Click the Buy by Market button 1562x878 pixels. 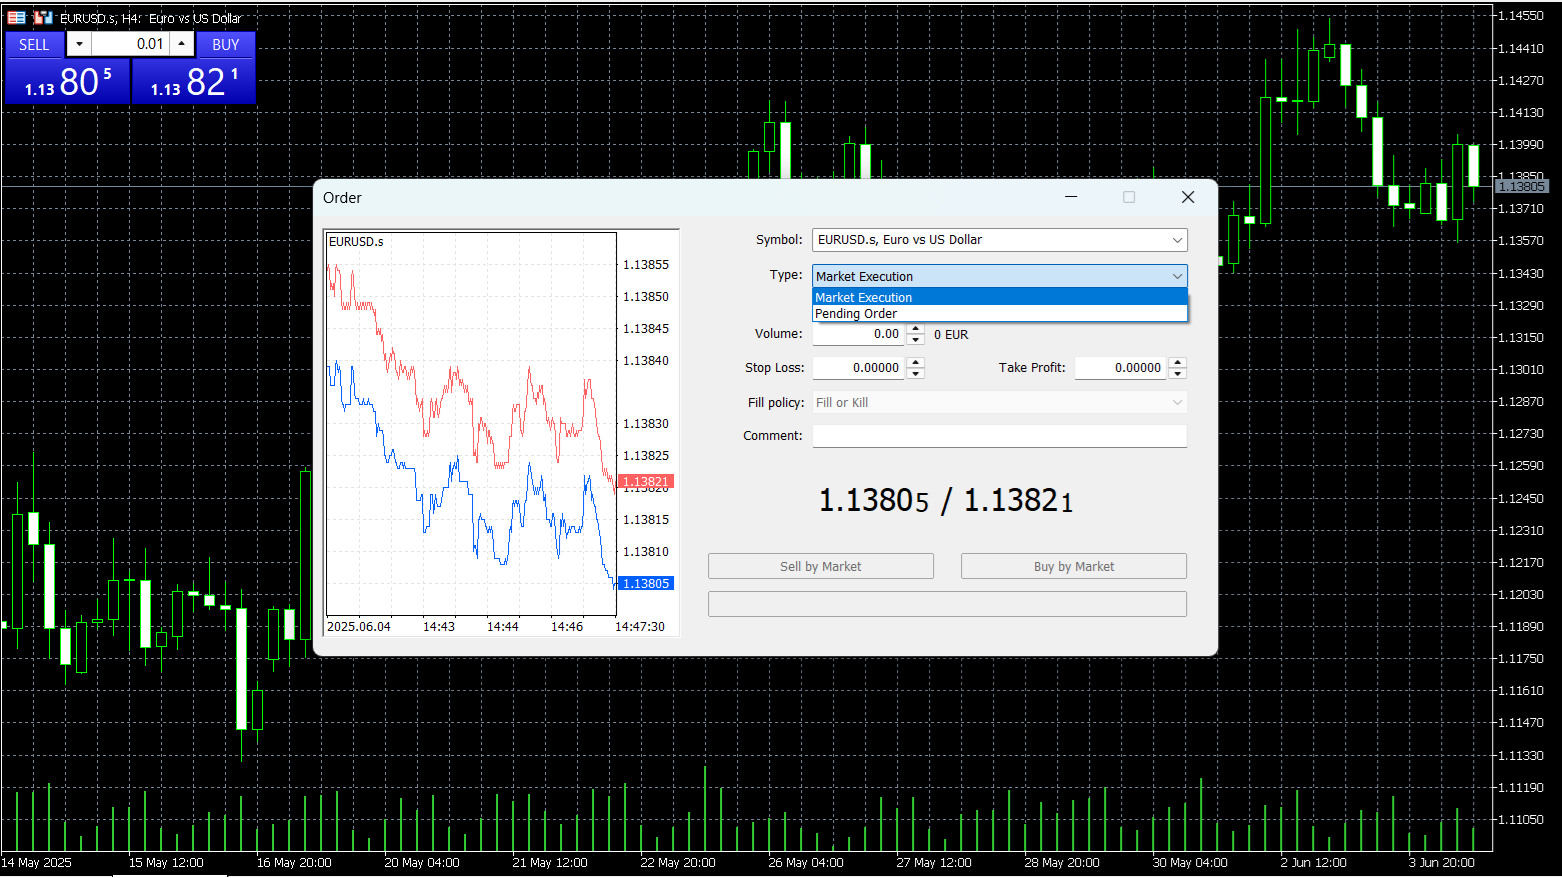pos(1074,566)
